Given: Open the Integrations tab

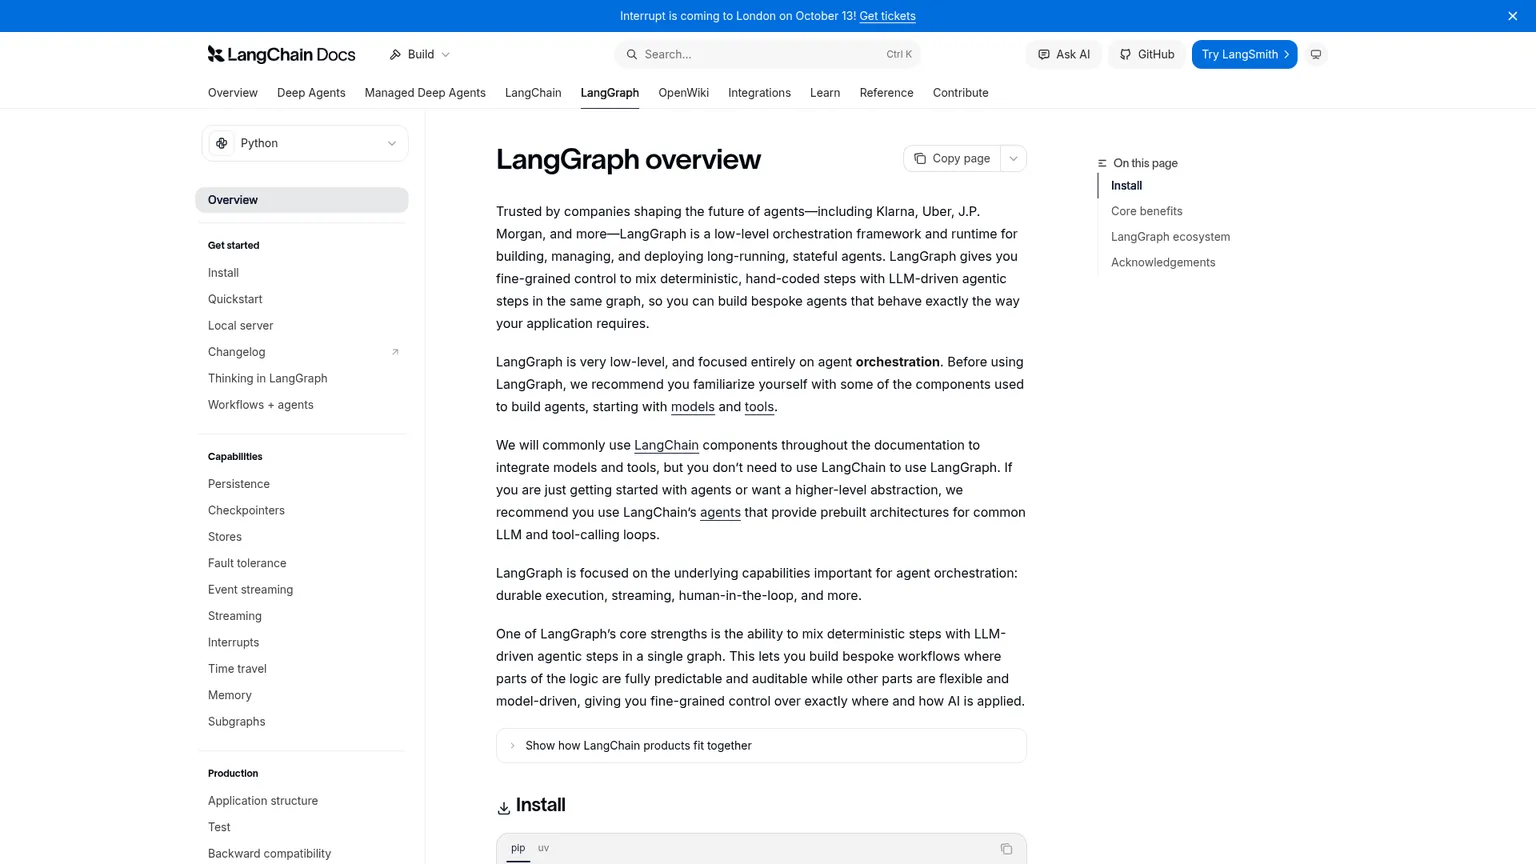Looking at the screenshot, I should tap(759, 93).
